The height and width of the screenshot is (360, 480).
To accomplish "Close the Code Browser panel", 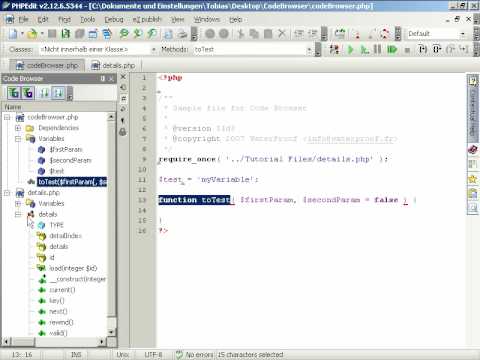I will coord(111,79).
